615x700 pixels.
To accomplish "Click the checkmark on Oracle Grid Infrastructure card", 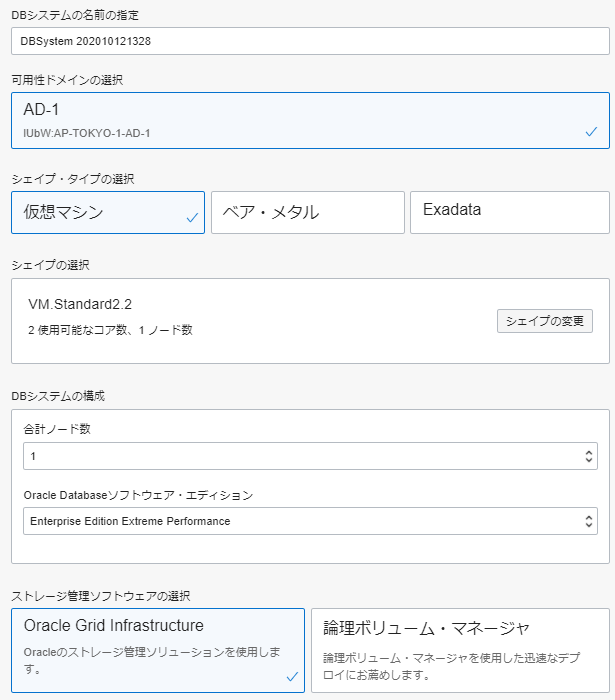I will tap(292, 677).
